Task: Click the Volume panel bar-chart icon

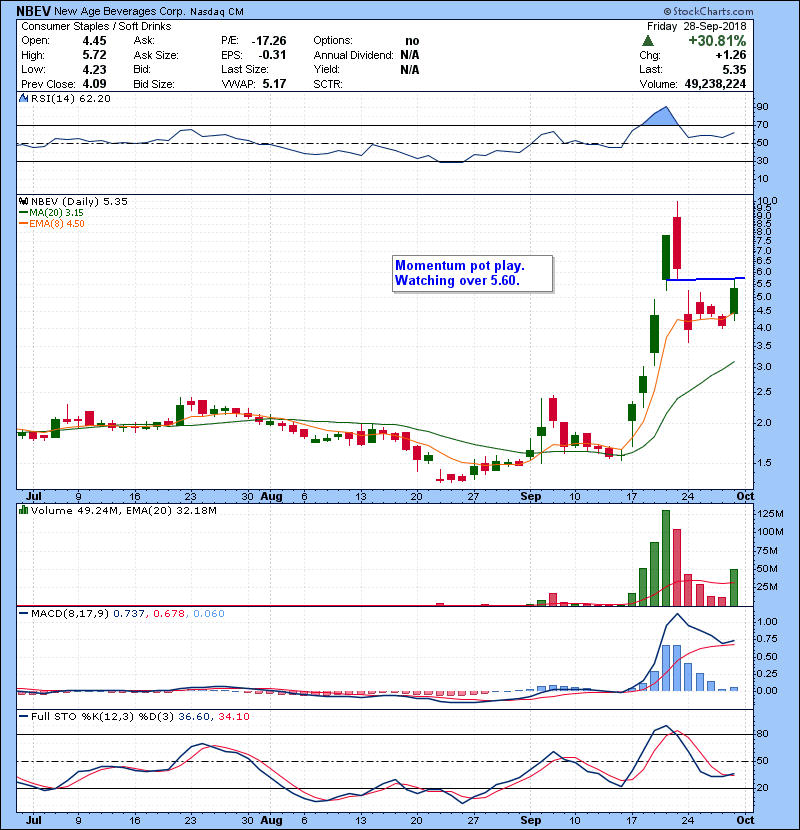Action: 23,510
